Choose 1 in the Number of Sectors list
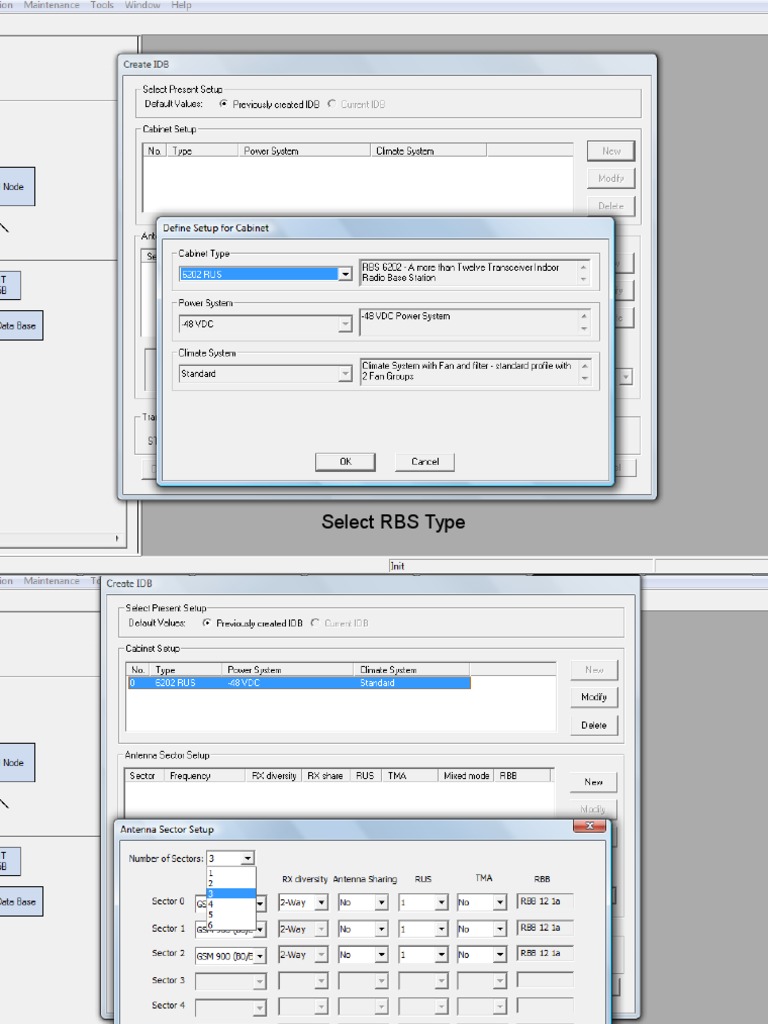 231,872
